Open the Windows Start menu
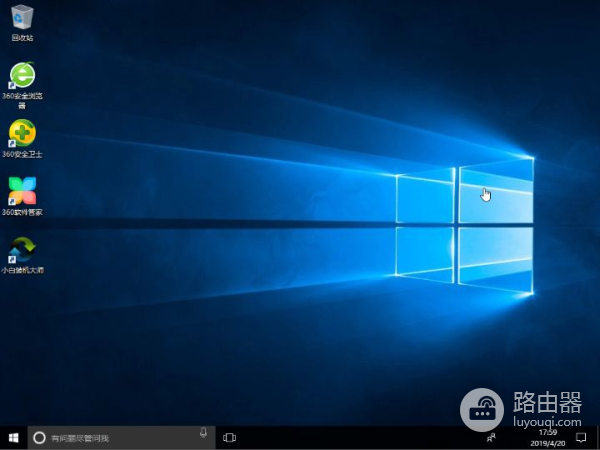The width and height of the screenshot is (600, 450). [x=13, y=438]
